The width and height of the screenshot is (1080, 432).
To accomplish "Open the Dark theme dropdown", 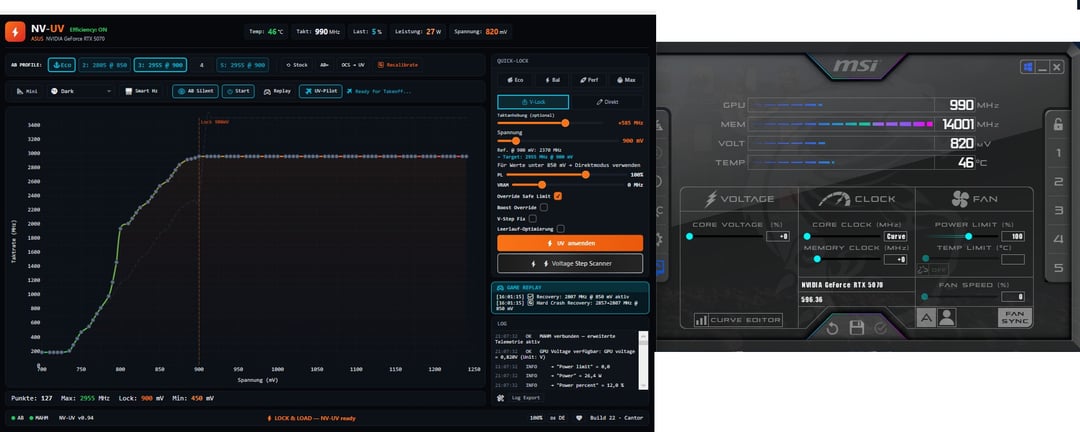I will (x=83, y=91).
